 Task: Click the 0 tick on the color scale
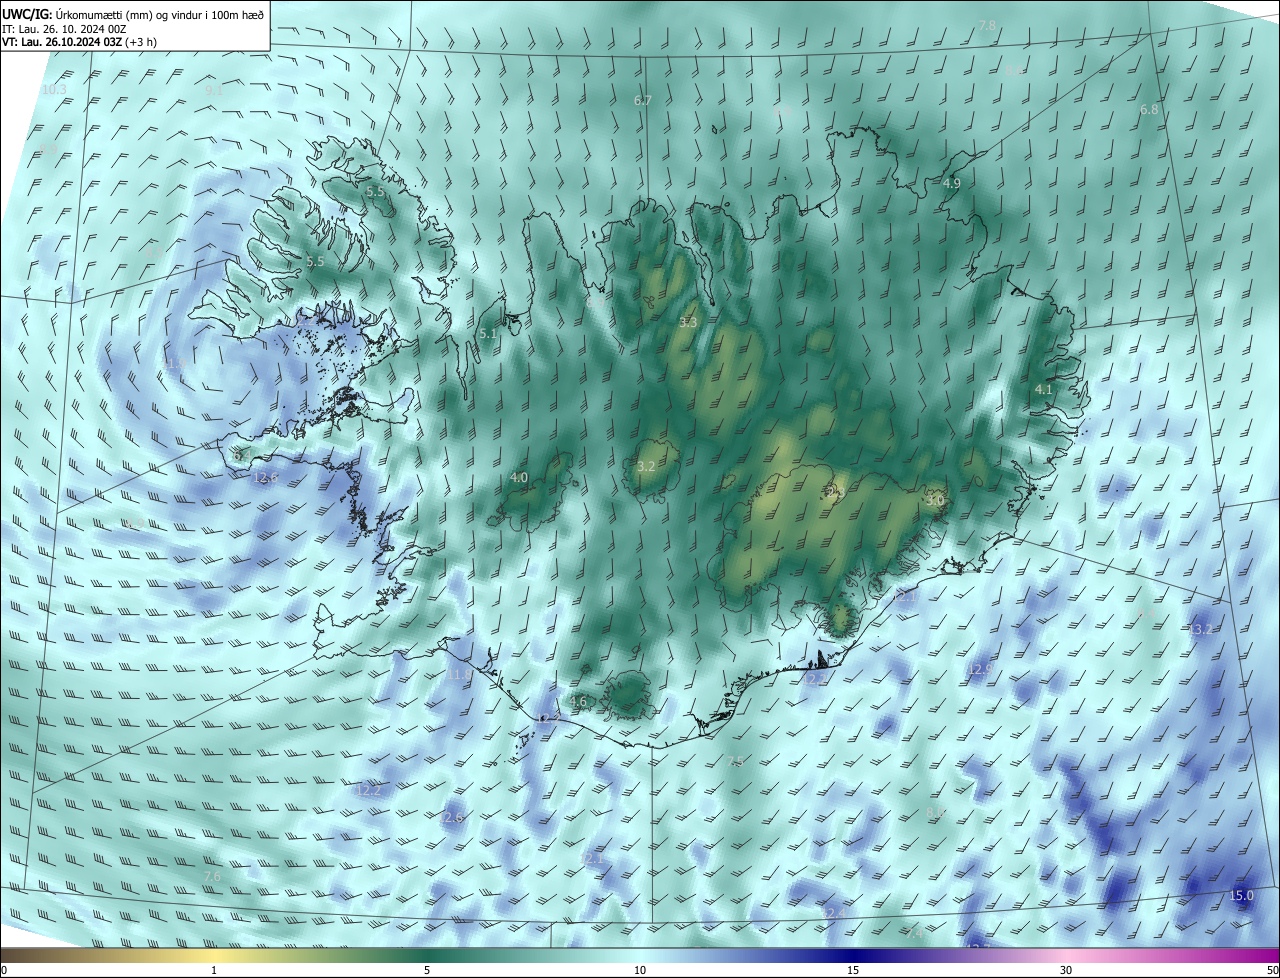click(4, 971)
